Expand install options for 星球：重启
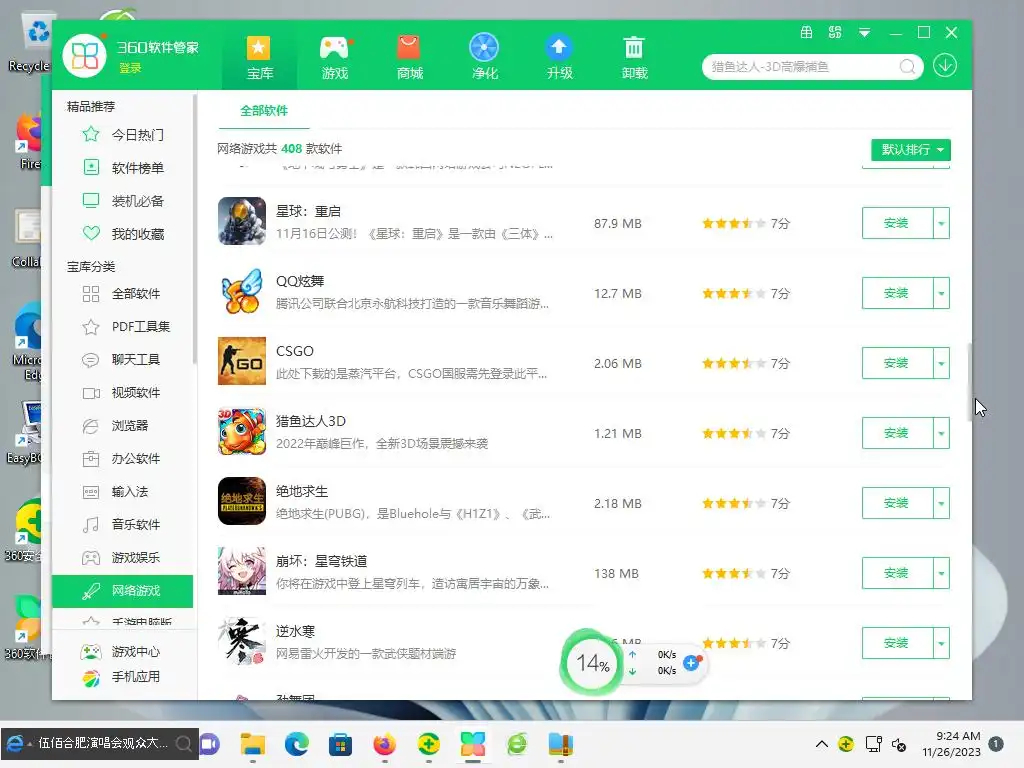The height and width of the screenshot is (768, 1024). pos(941,223)
